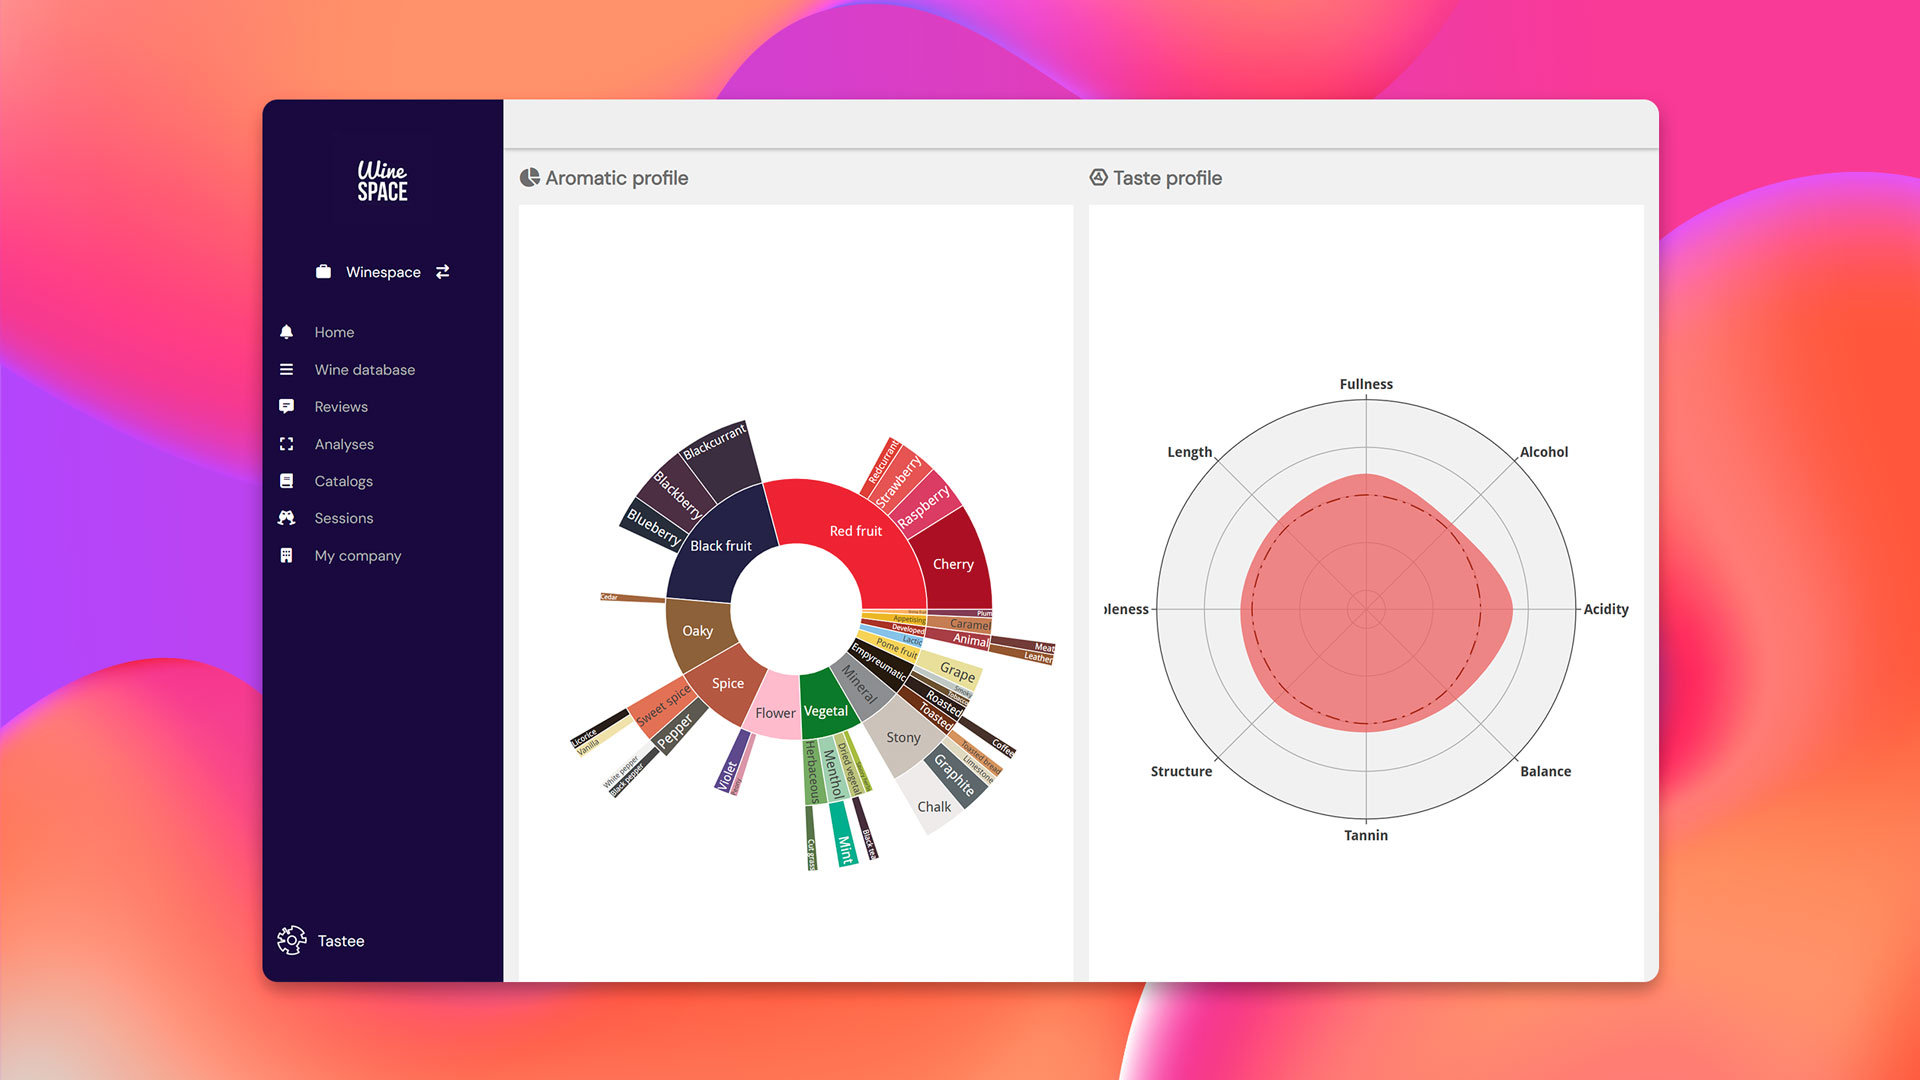1920x1080 pixels.
Task: Click the Oaky segment in the sunburst
Action: (697, 631)
